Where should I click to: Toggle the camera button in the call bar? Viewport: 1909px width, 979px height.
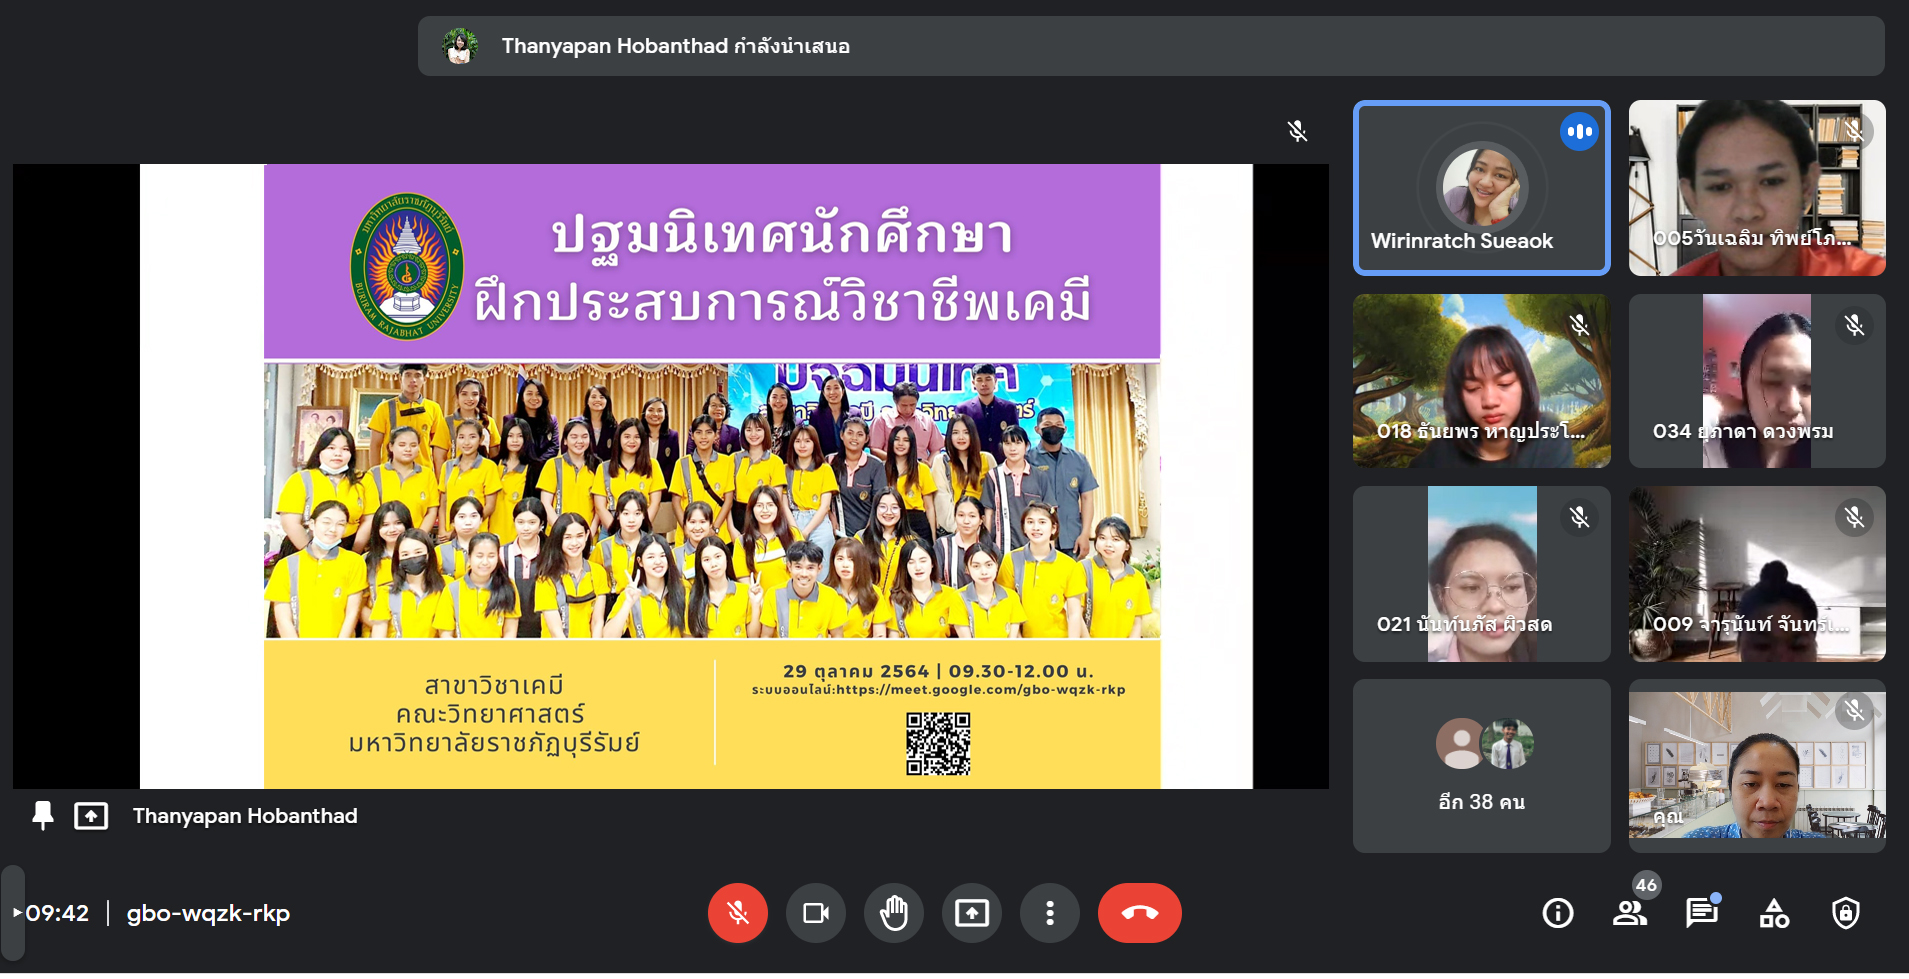pos(816,913)
